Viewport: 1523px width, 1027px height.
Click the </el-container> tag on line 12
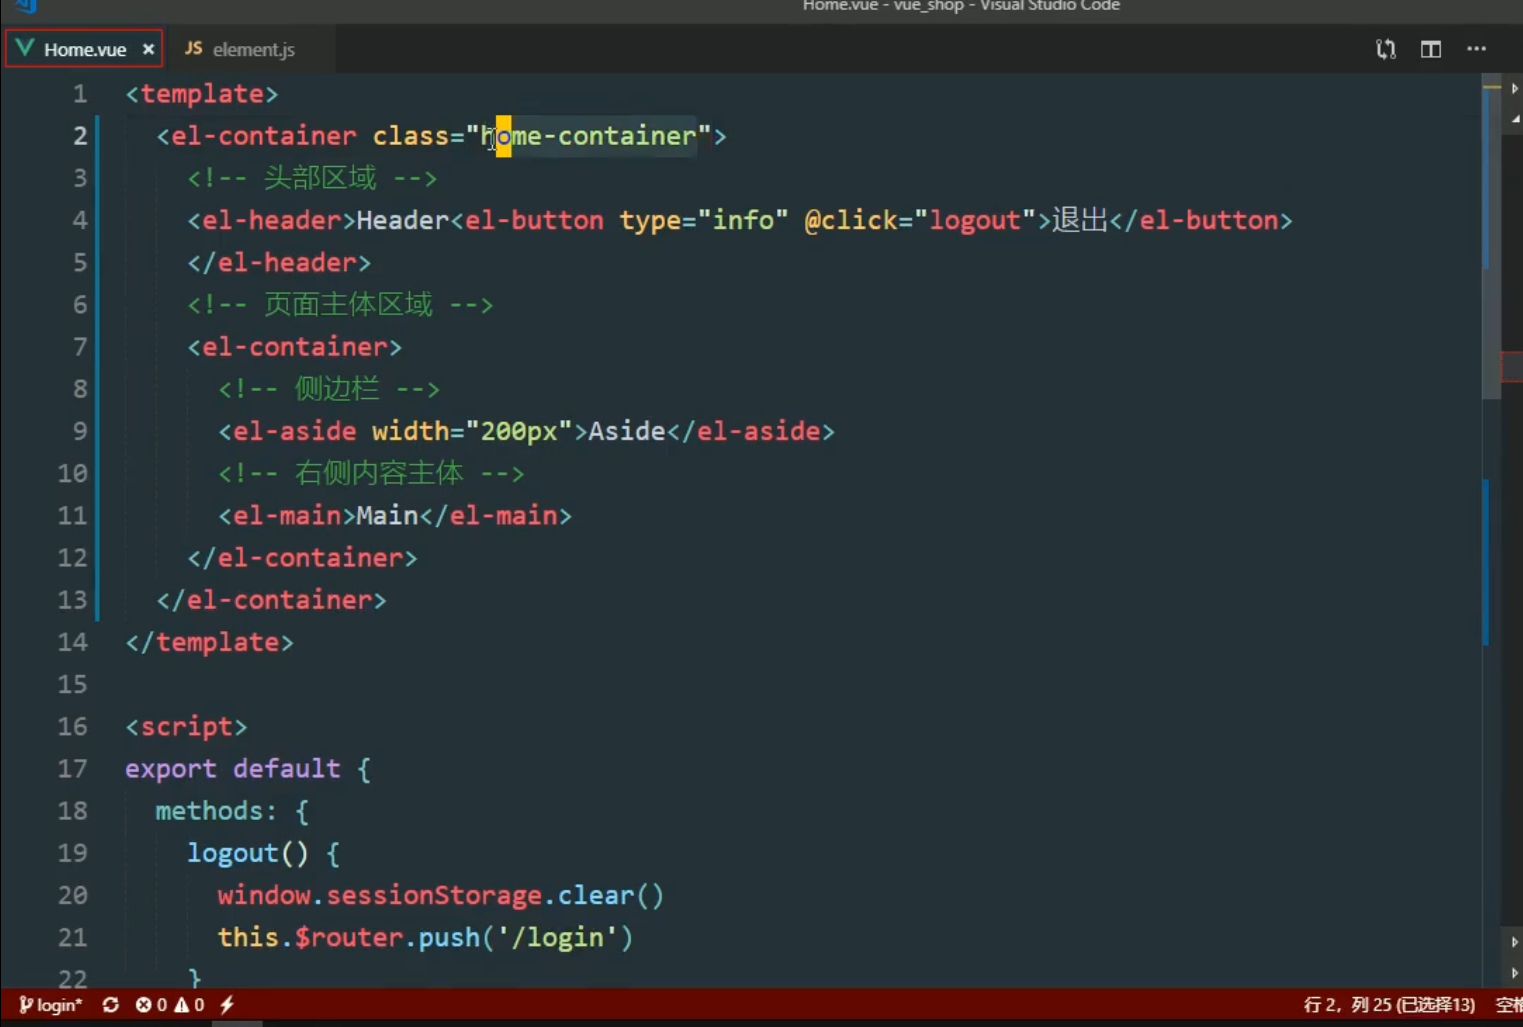pos(302,557)
